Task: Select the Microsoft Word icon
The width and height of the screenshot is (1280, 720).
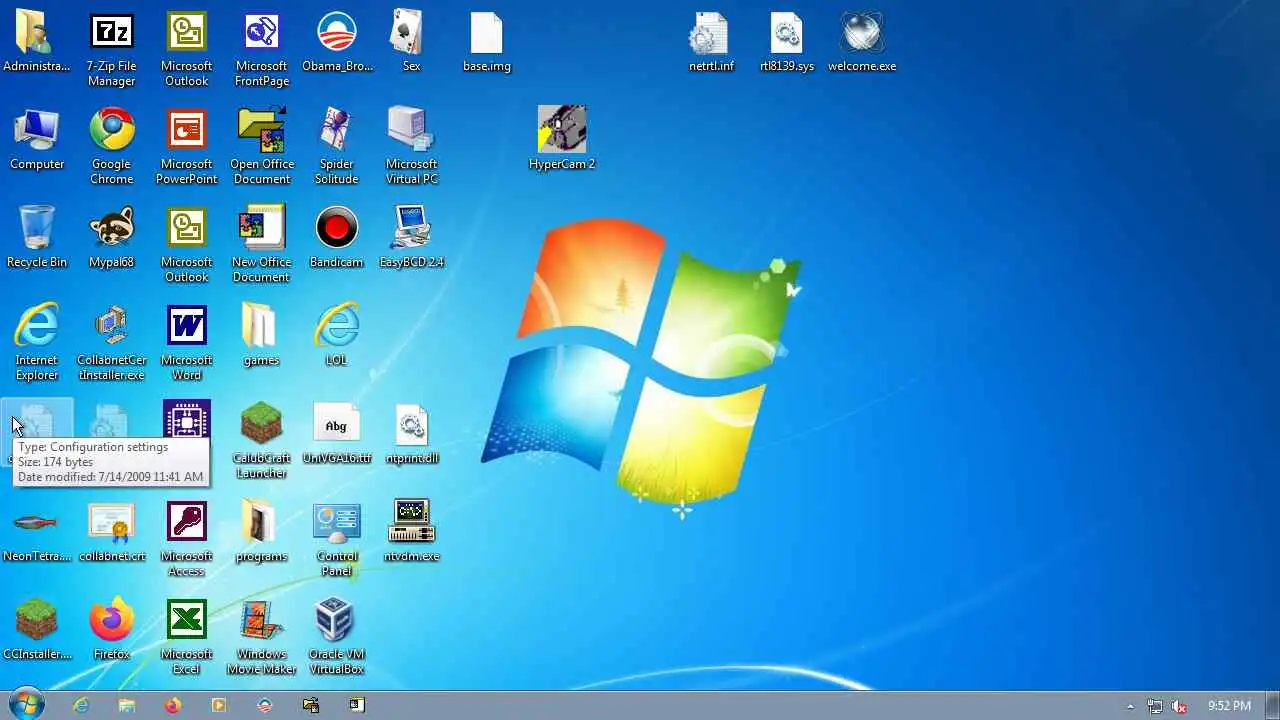Action: [x=186, y=343]
